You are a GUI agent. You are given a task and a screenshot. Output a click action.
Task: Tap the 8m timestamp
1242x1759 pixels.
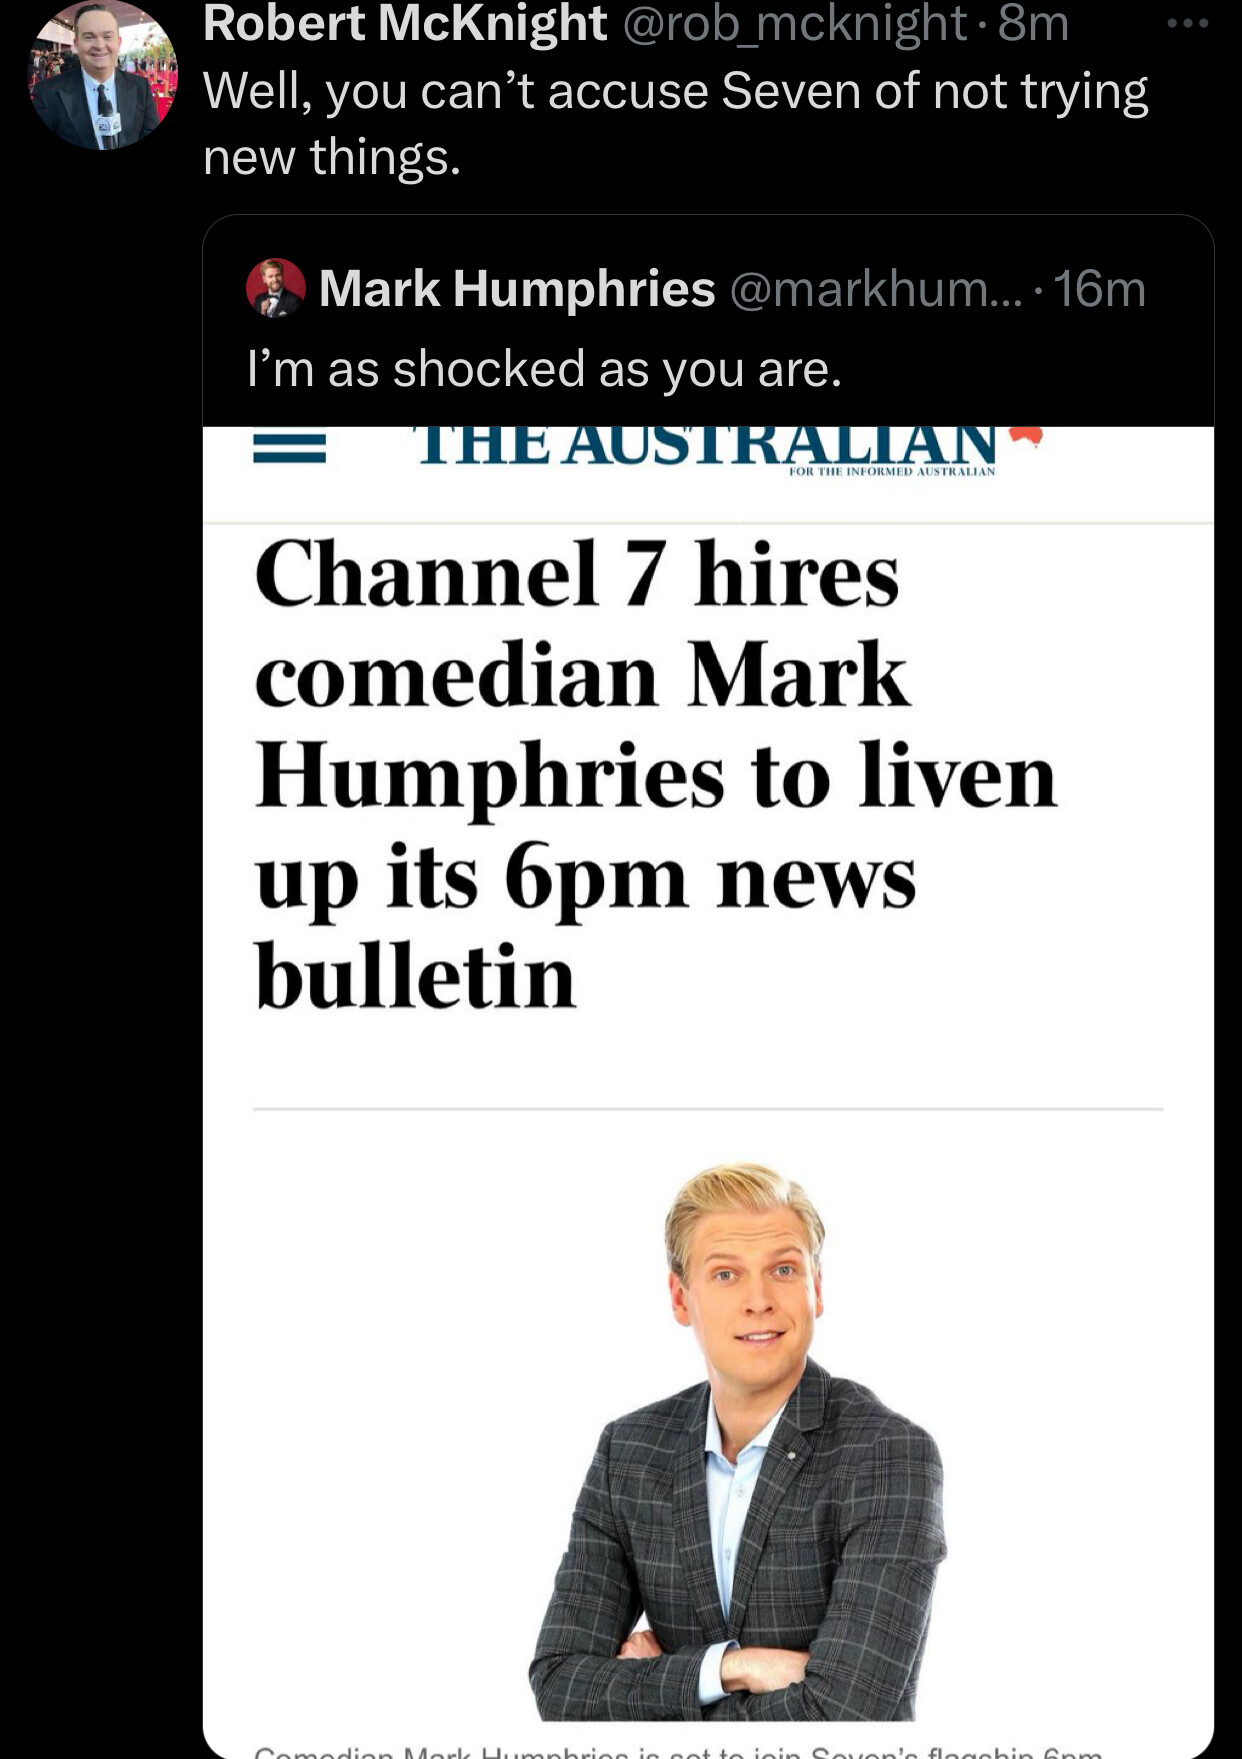[1034, 23]
